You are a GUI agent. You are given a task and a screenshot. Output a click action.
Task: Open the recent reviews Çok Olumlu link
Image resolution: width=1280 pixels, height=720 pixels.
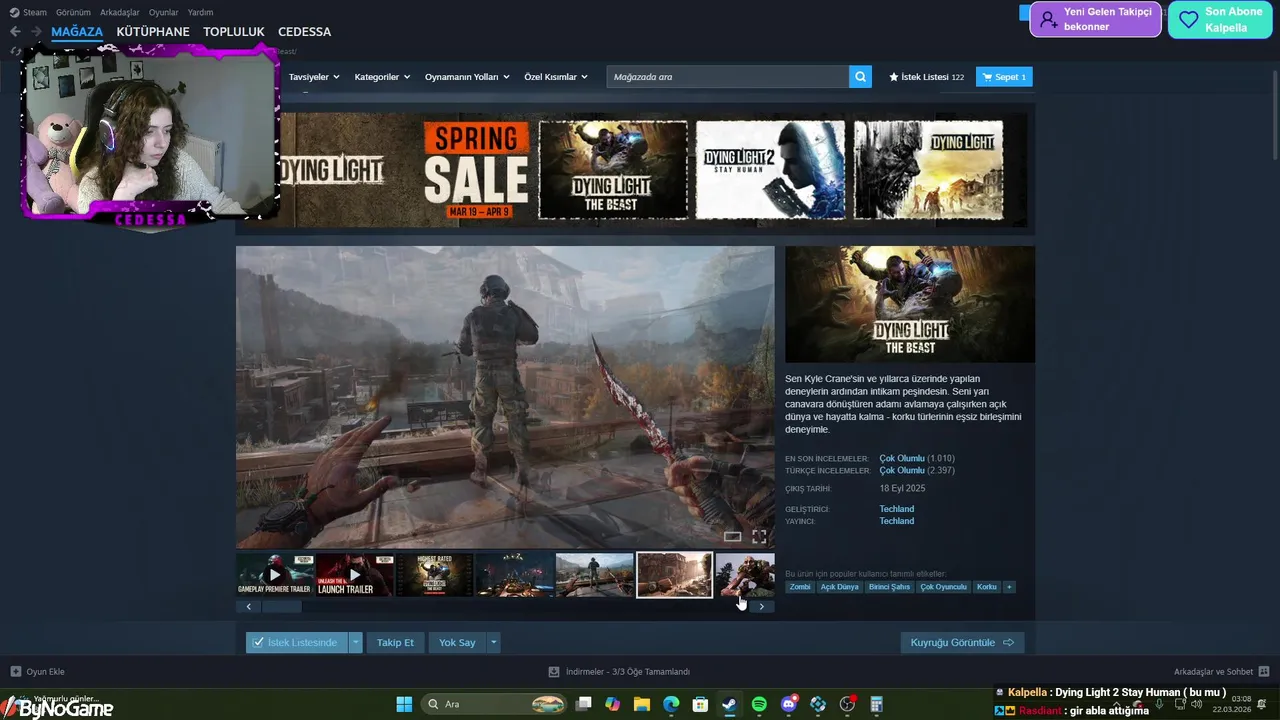point(902,458)
